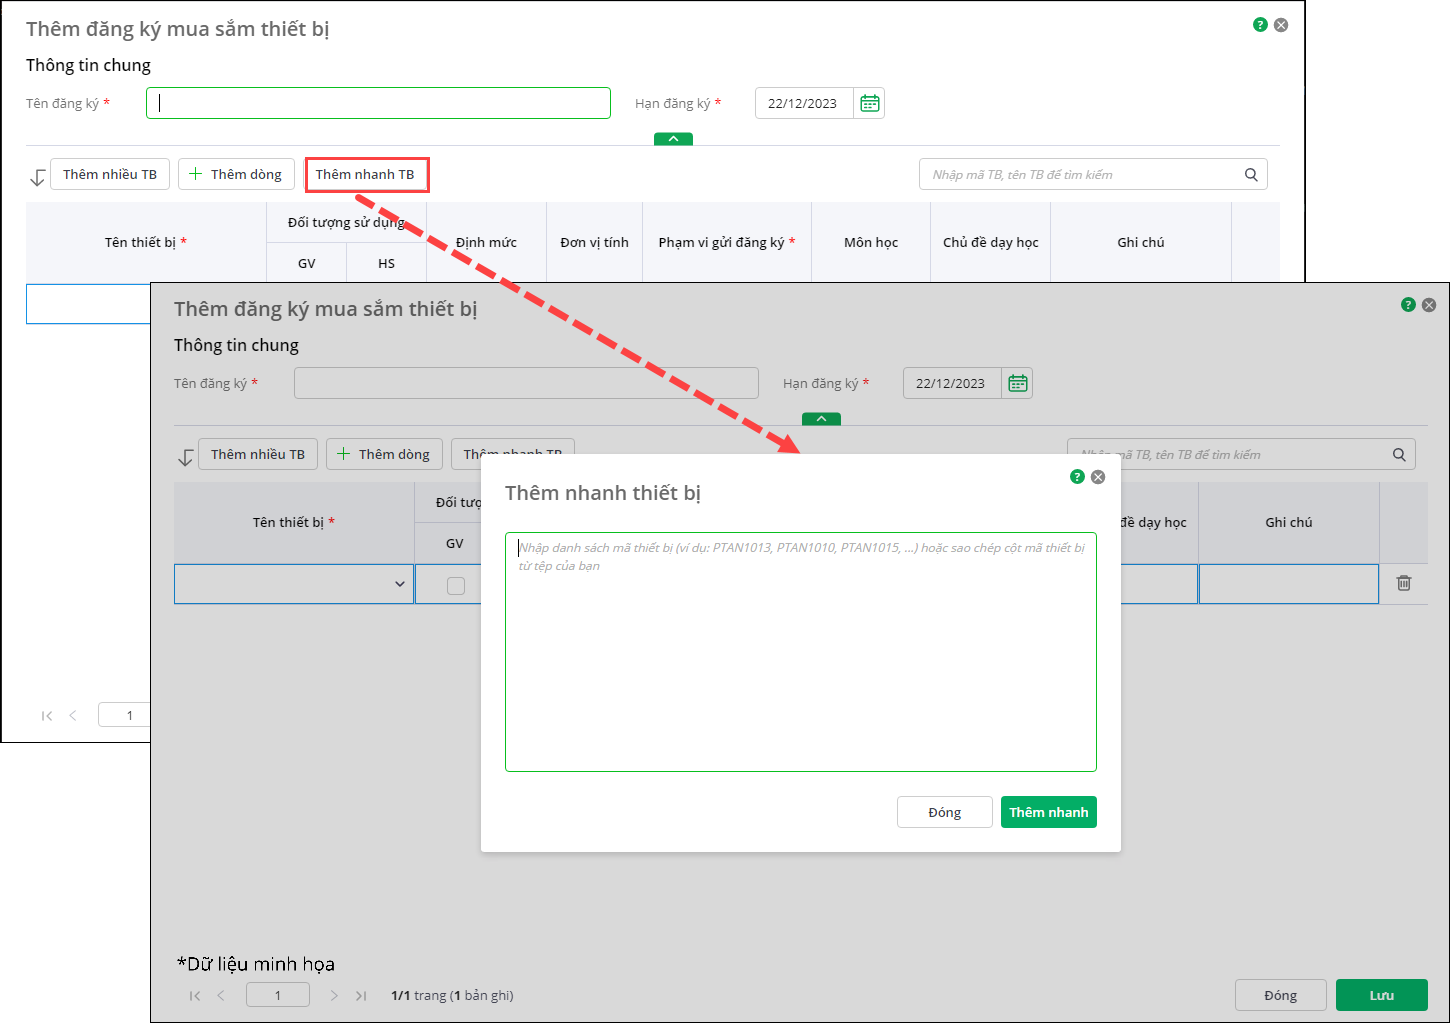Click Môn học column header in back window
Screen dimensions: 1450x1023
pyautogui.click(x=871, y=242)
